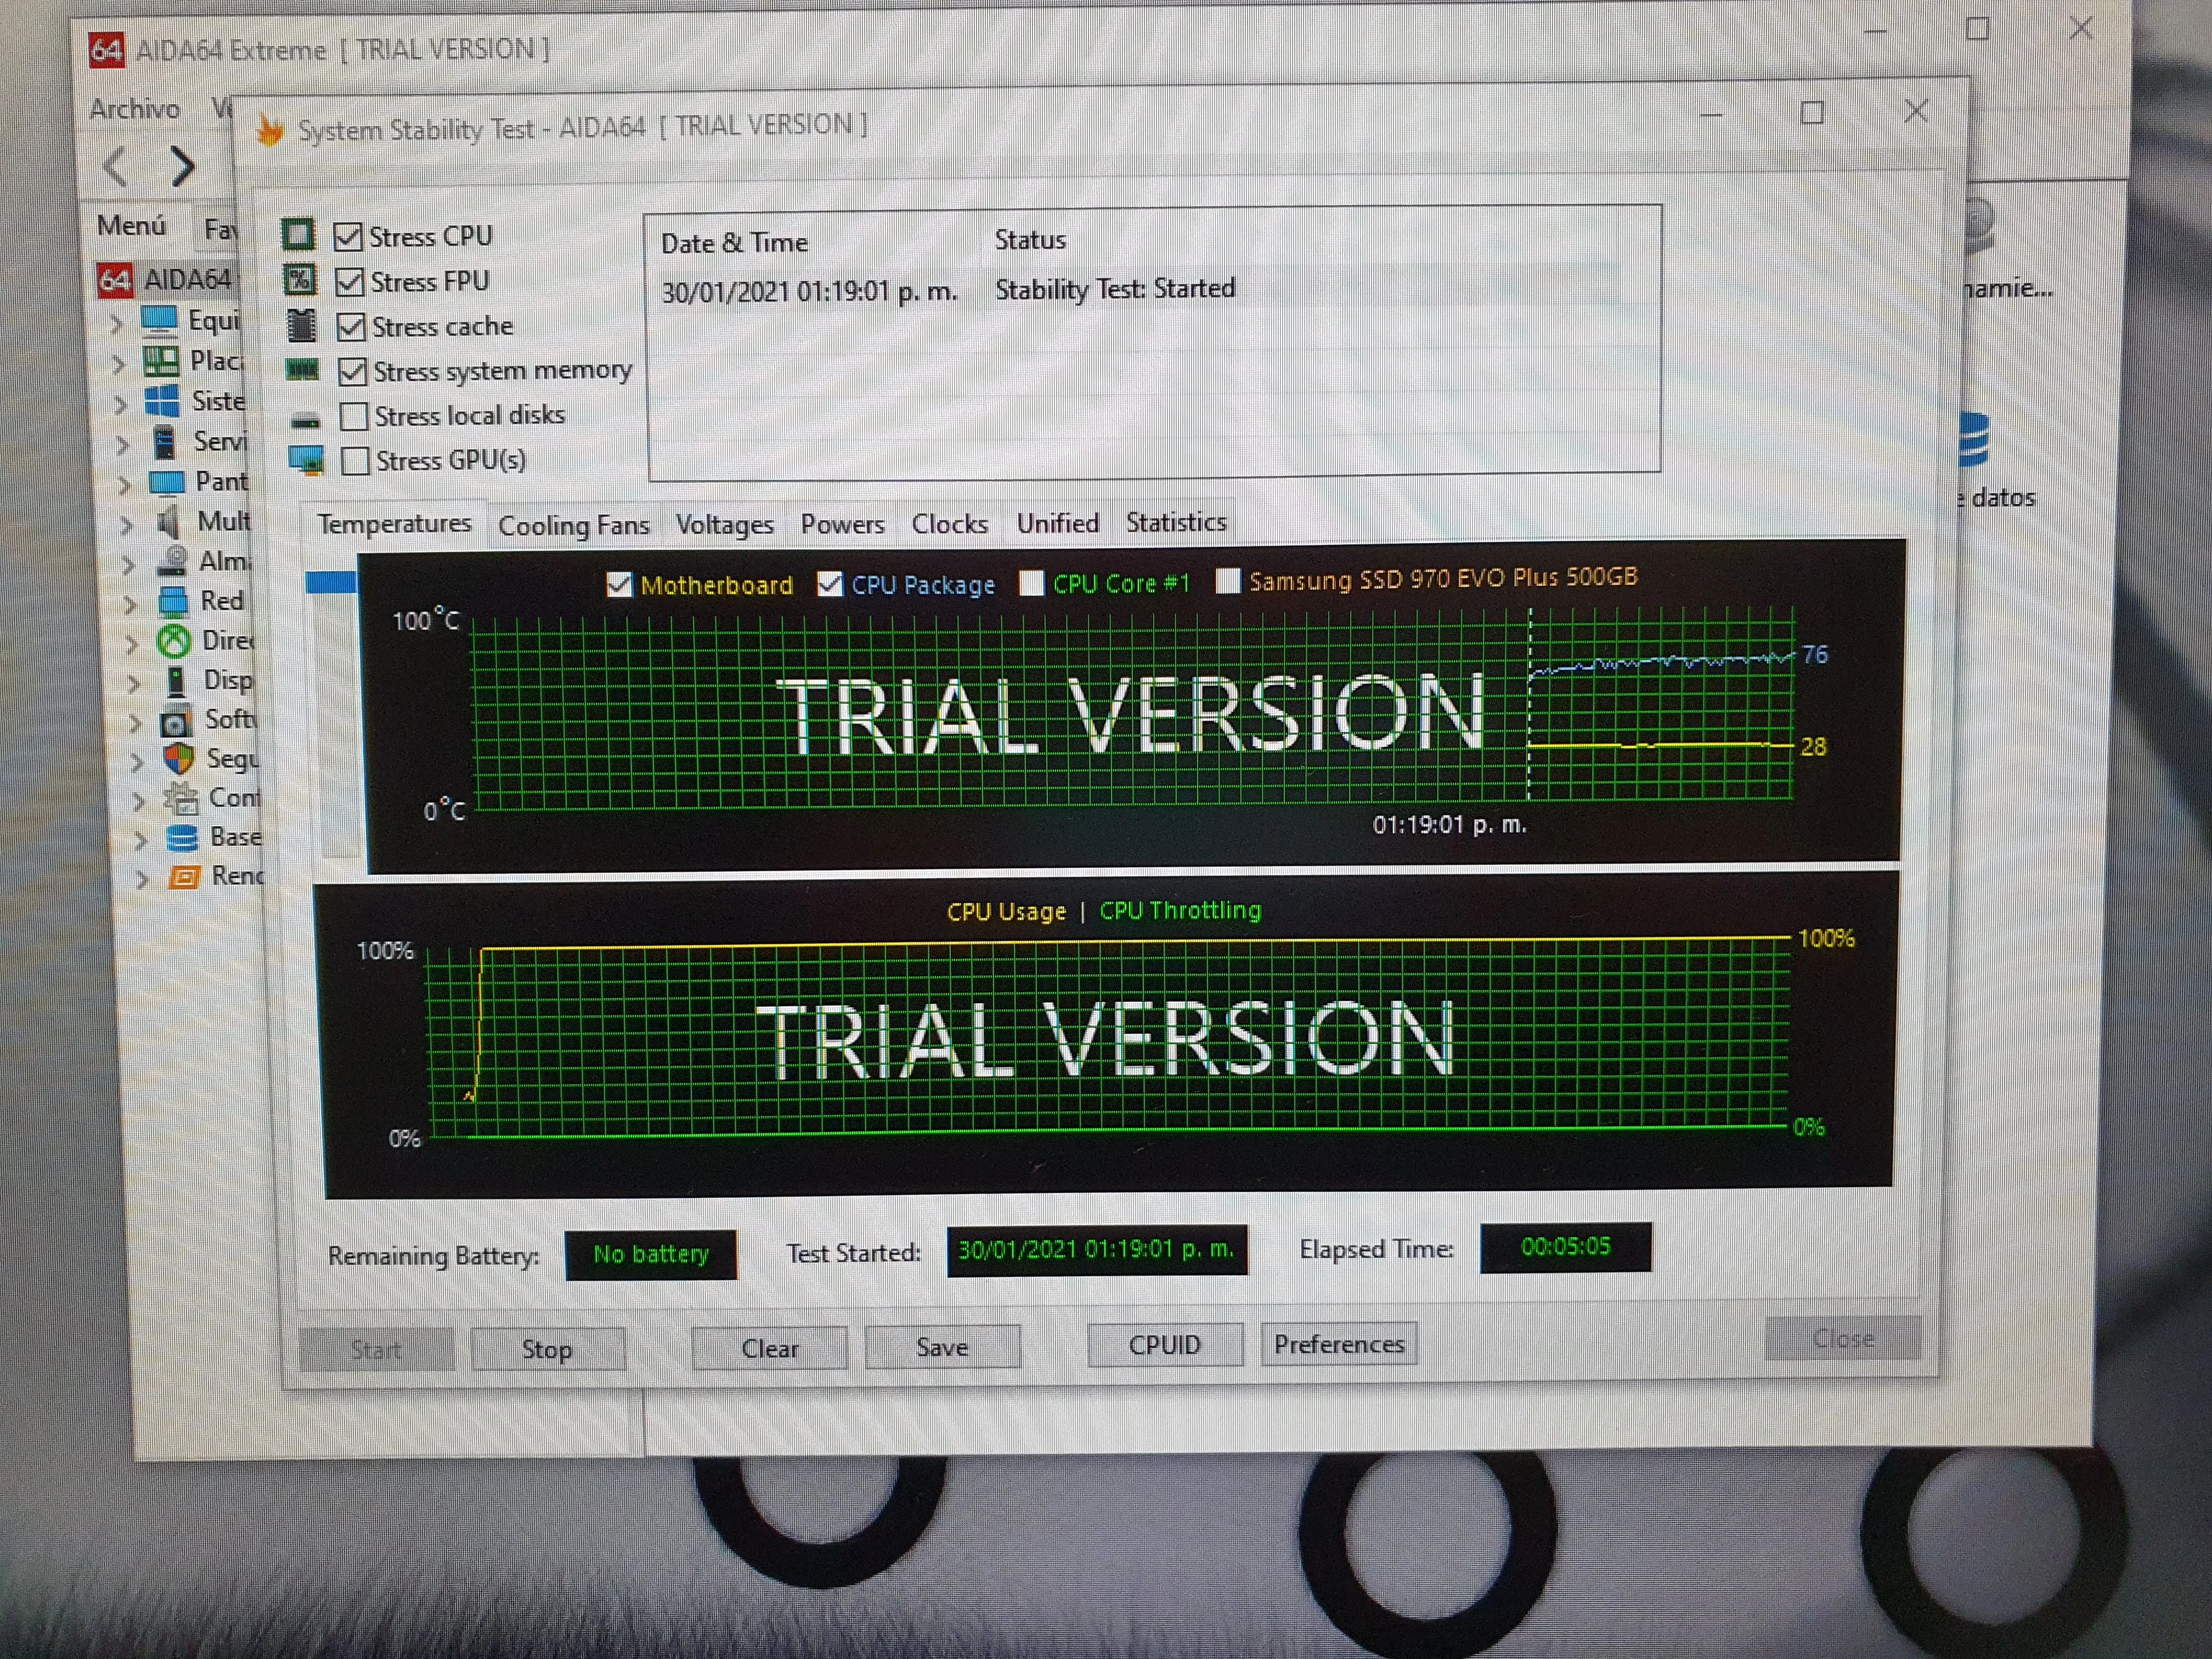Viewport: 2212px width, 1659px height.
Task: Click the Stress CPU chip icon
Action: (298, 235)
